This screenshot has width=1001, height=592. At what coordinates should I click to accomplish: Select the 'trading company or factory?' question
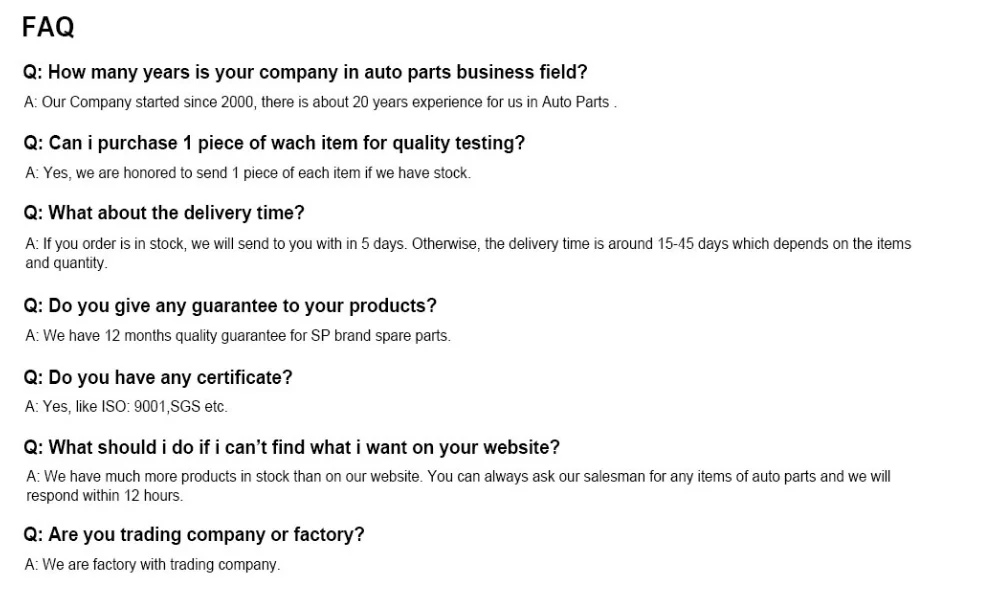coord(194,534)
